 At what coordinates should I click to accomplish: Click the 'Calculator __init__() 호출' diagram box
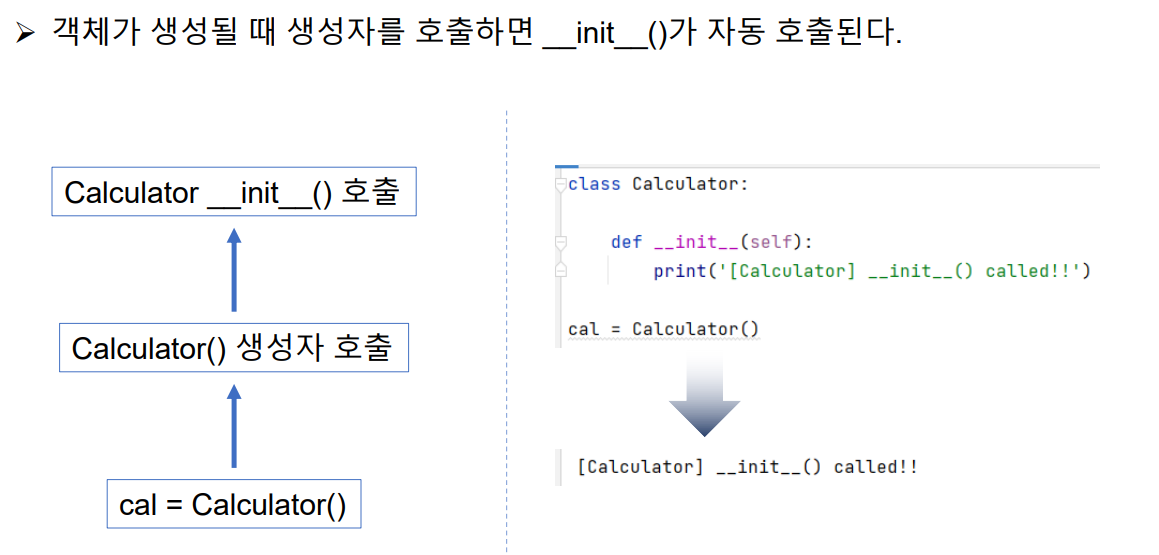coord(234,192)
